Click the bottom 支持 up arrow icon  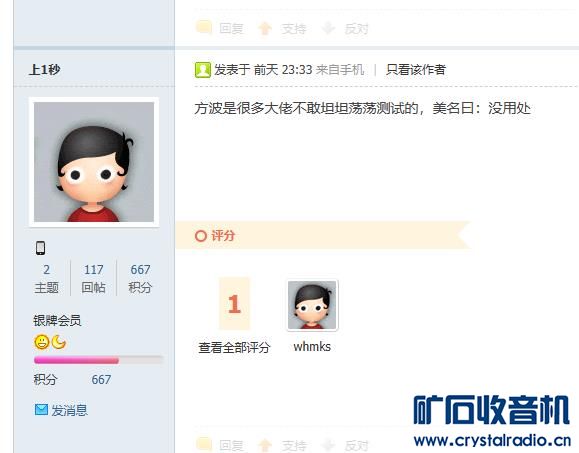click(265, 445)
